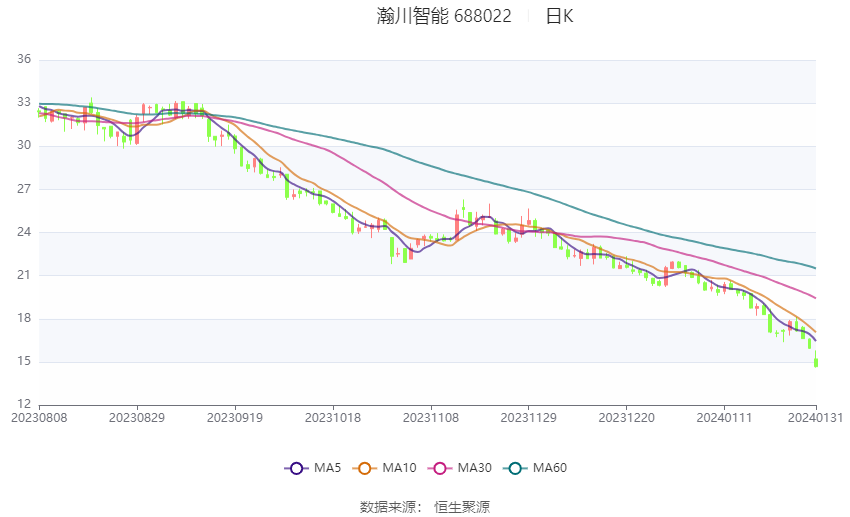This screenshot has width=850, height=517.
Task: Click y-axis value 27
Action: click(24, 189)
